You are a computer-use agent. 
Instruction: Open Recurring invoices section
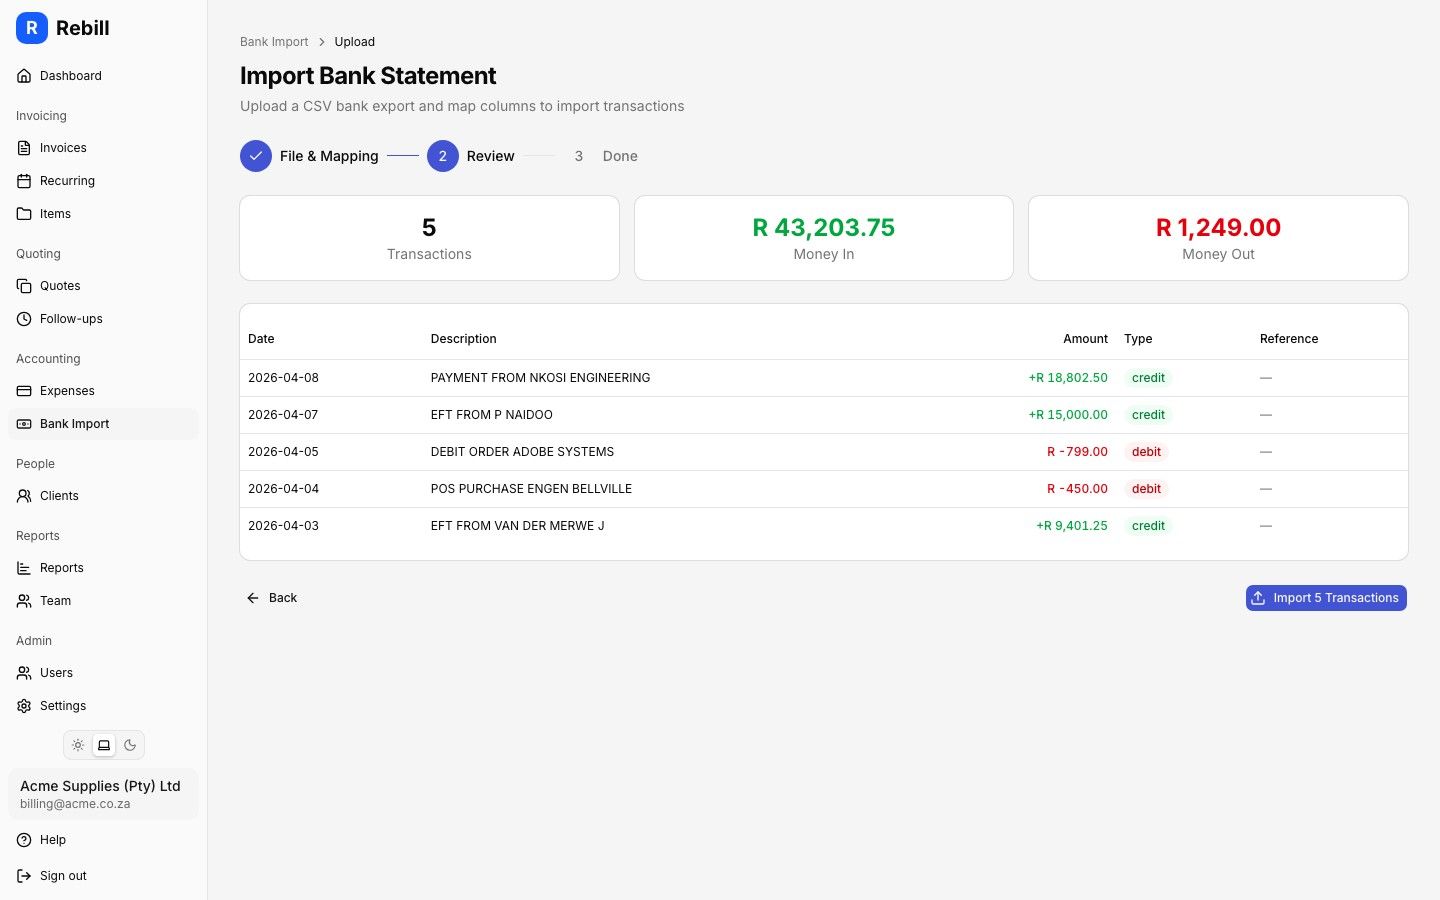click(x=103, y=181)
